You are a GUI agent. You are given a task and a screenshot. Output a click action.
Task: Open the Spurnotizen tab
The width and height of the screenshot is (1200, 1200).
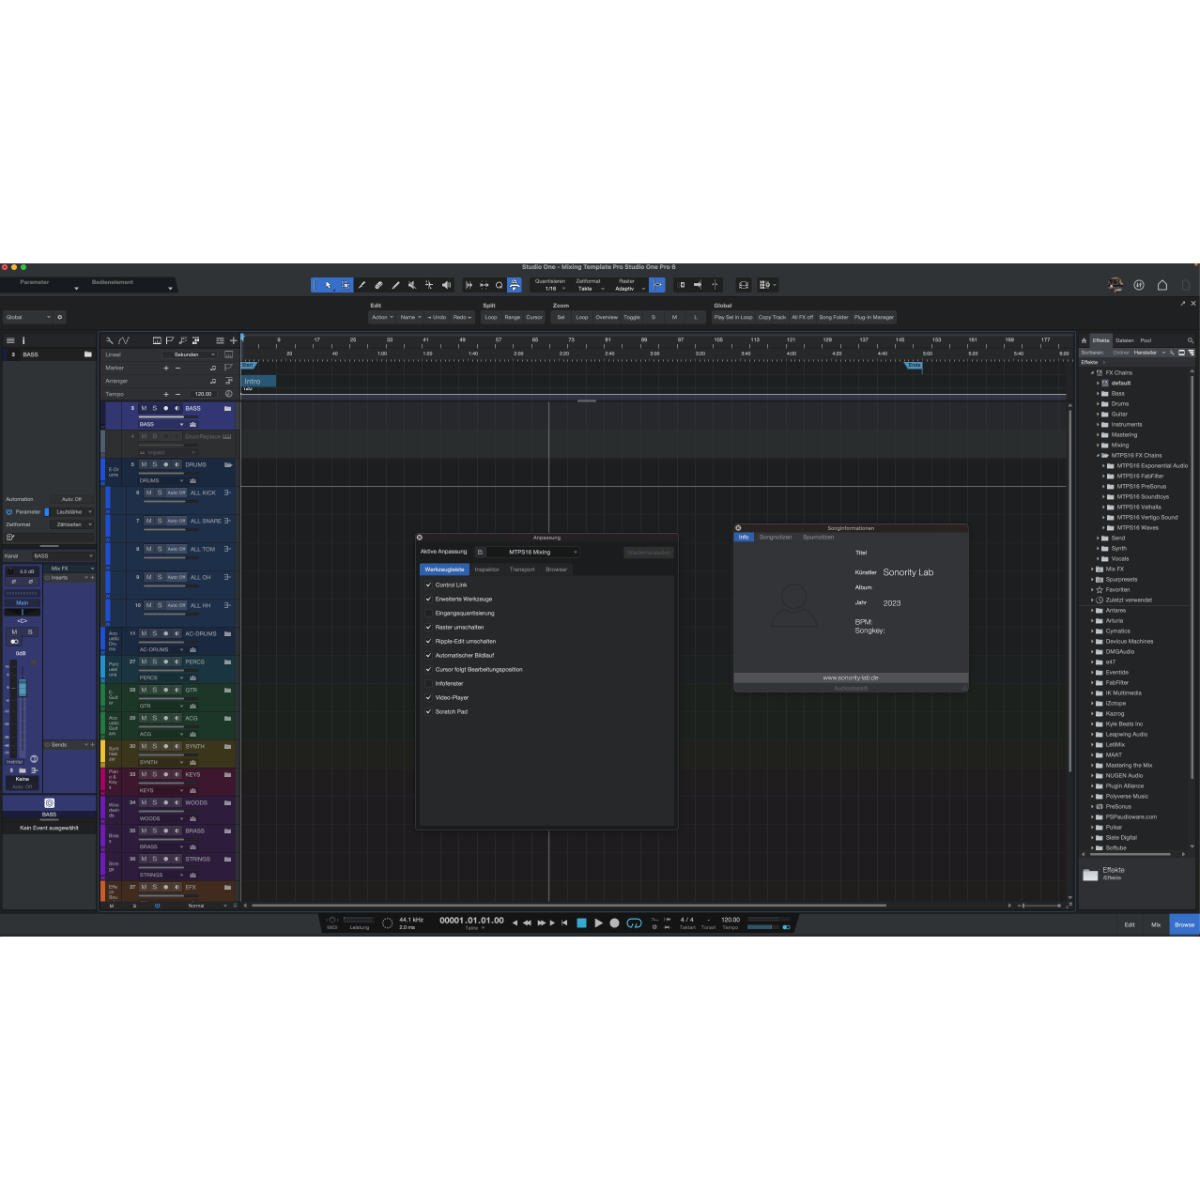pos(818,537)
